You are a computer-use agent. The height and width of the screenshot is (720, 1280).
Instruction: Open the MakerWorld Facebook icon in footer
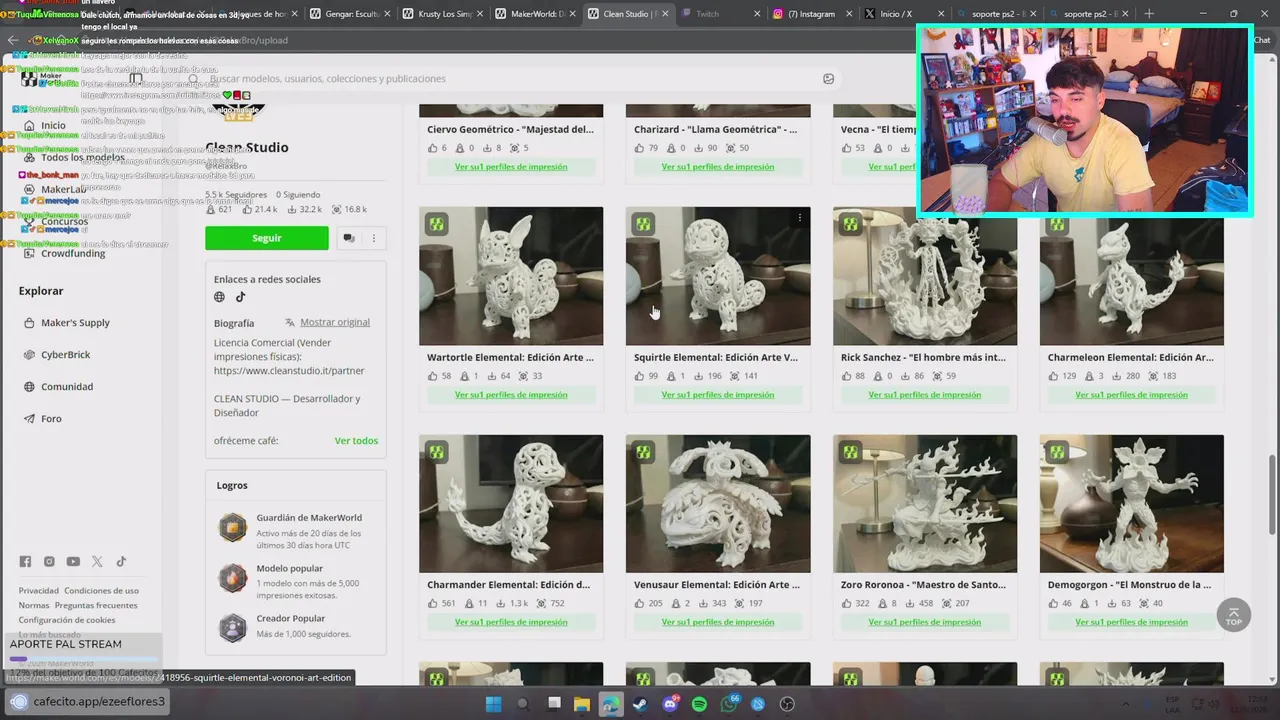pos(25,562)
